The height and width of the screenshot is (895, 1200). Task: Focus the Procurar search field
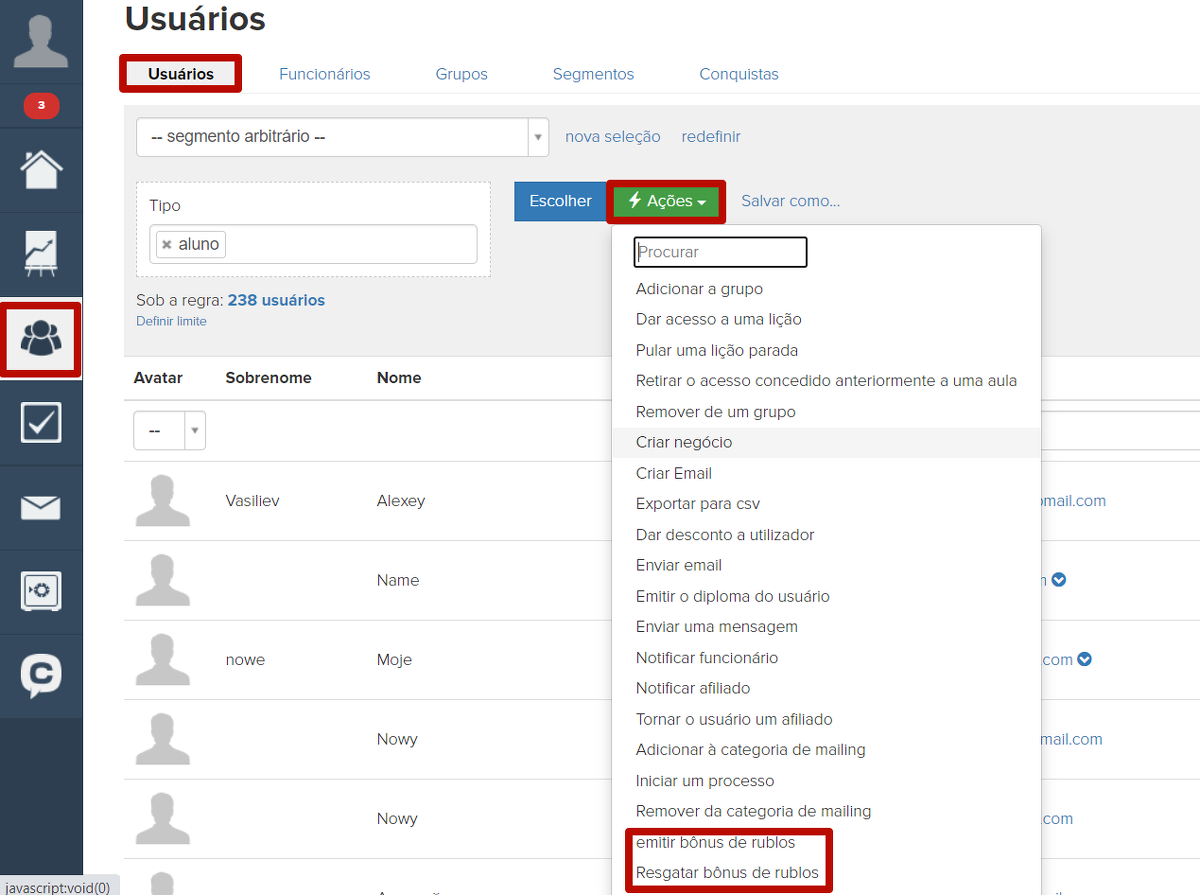pyautogui.click(x=720, y=252)
